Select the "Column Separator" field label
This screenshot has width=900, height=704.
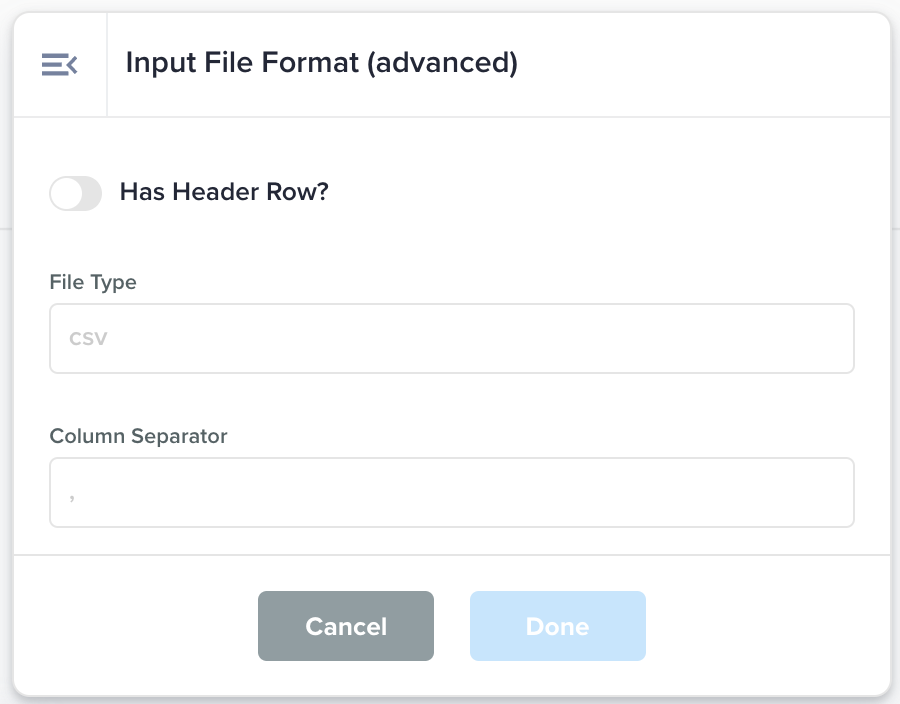pyautogui.click(x=138, y=436)
